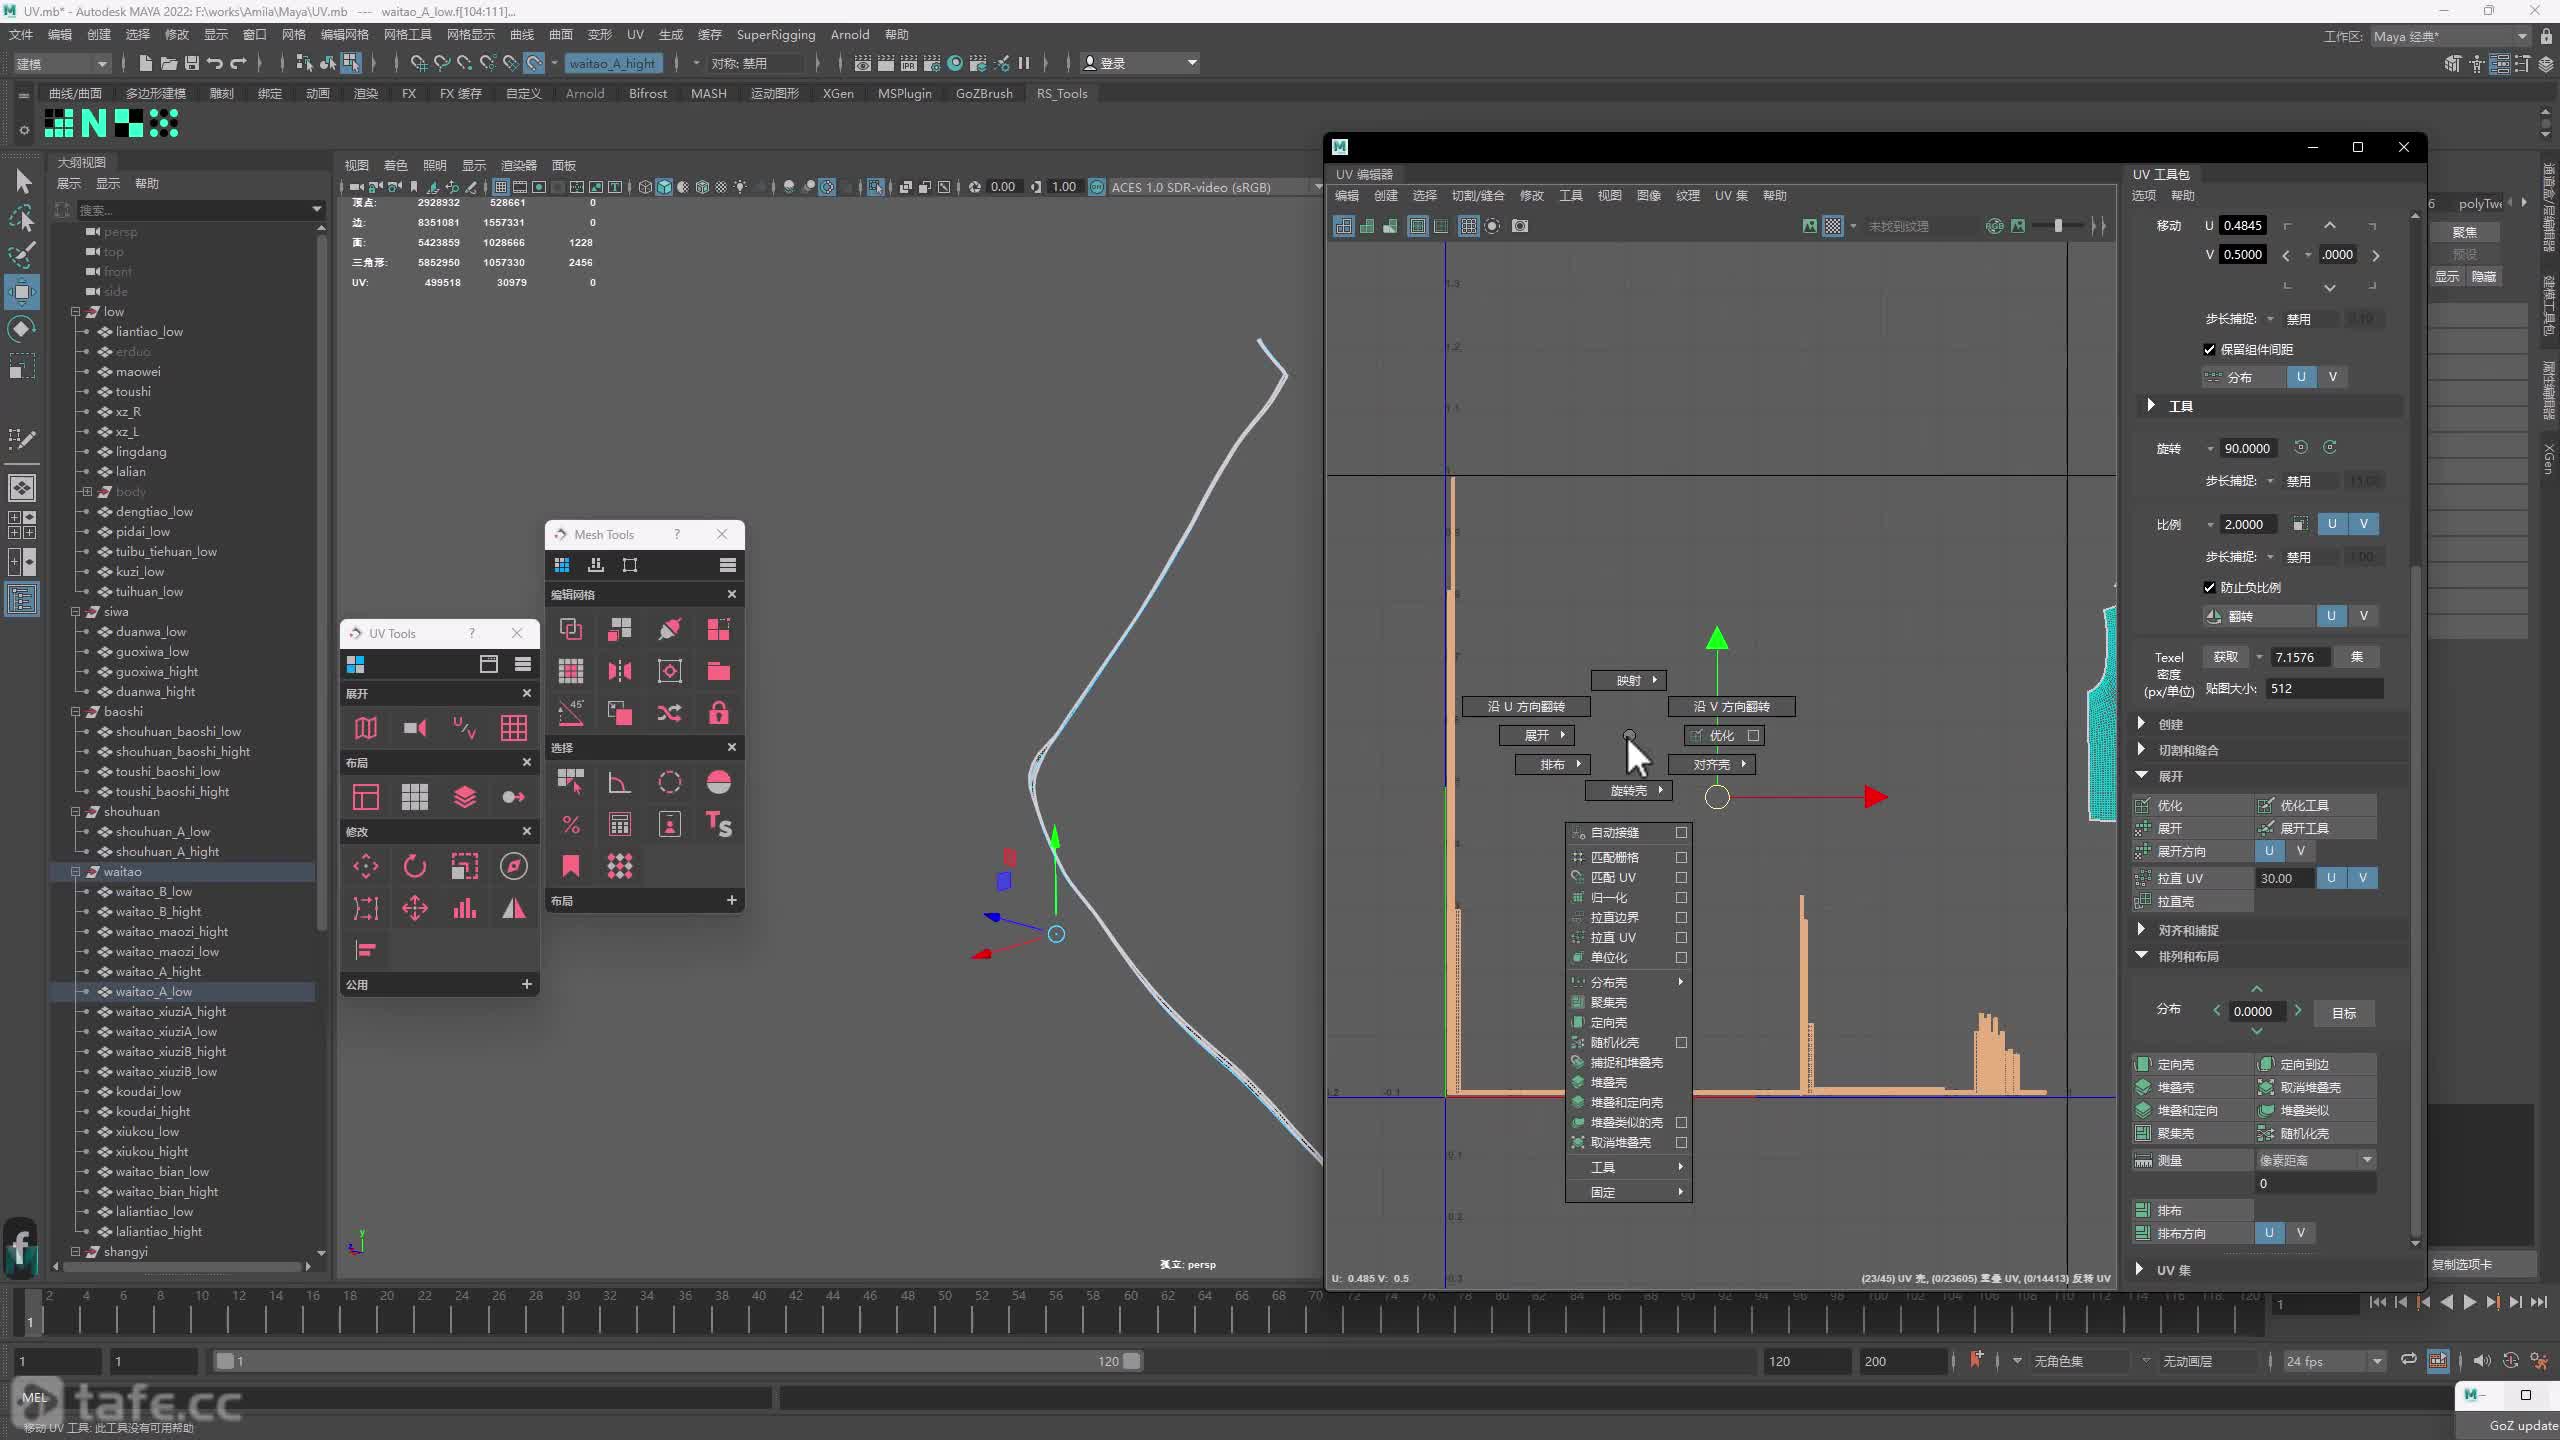Click 目标 button in 分布 area

2344,1013
